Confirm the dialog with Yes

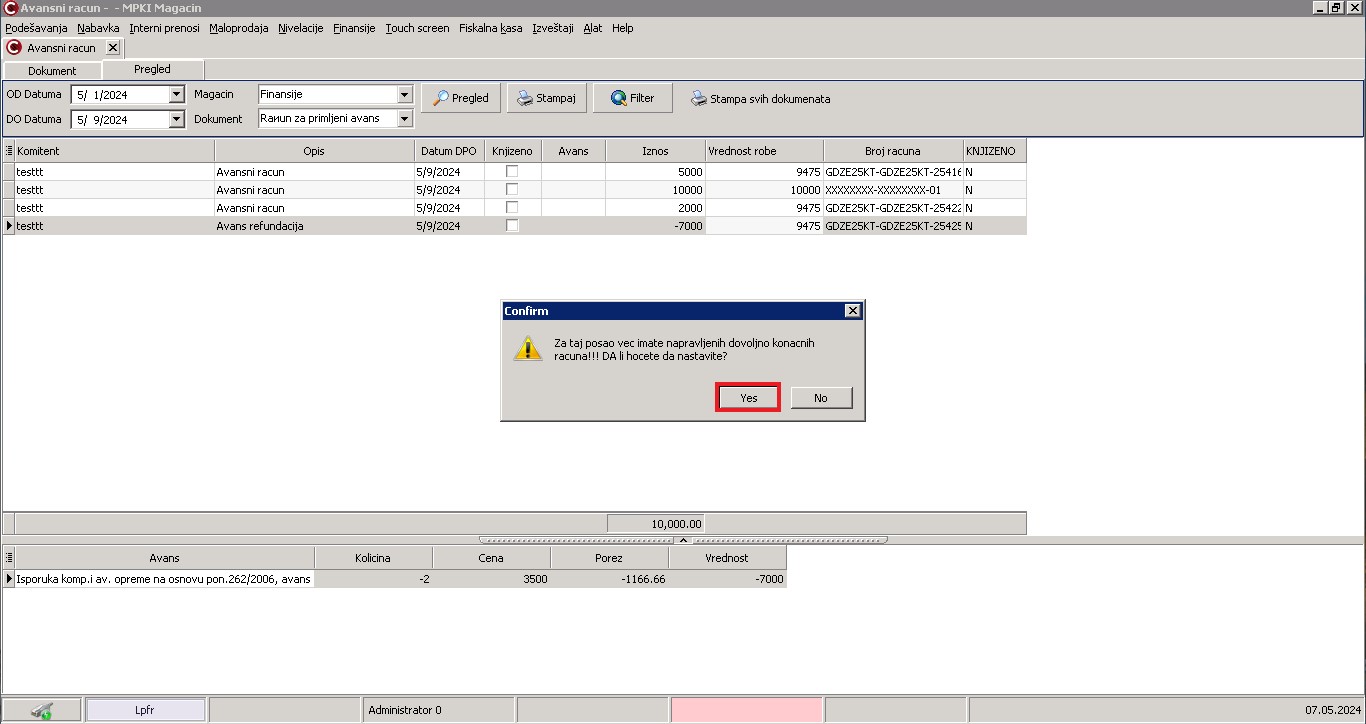point(749,398)
